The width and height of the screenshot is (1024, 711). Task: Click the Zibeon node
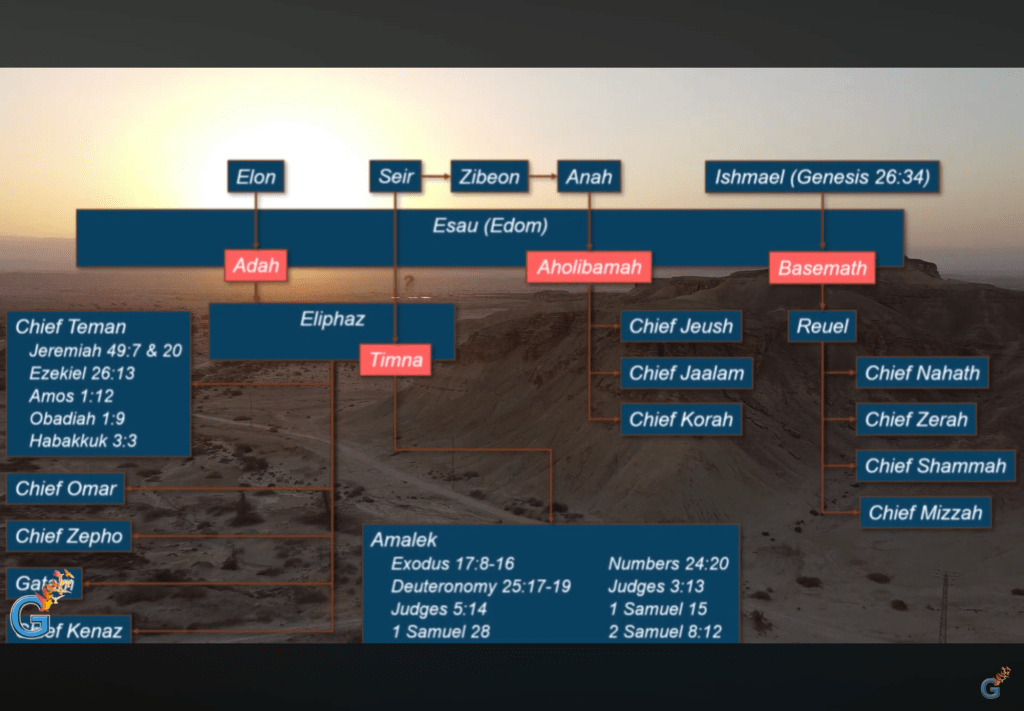[489, 177]
